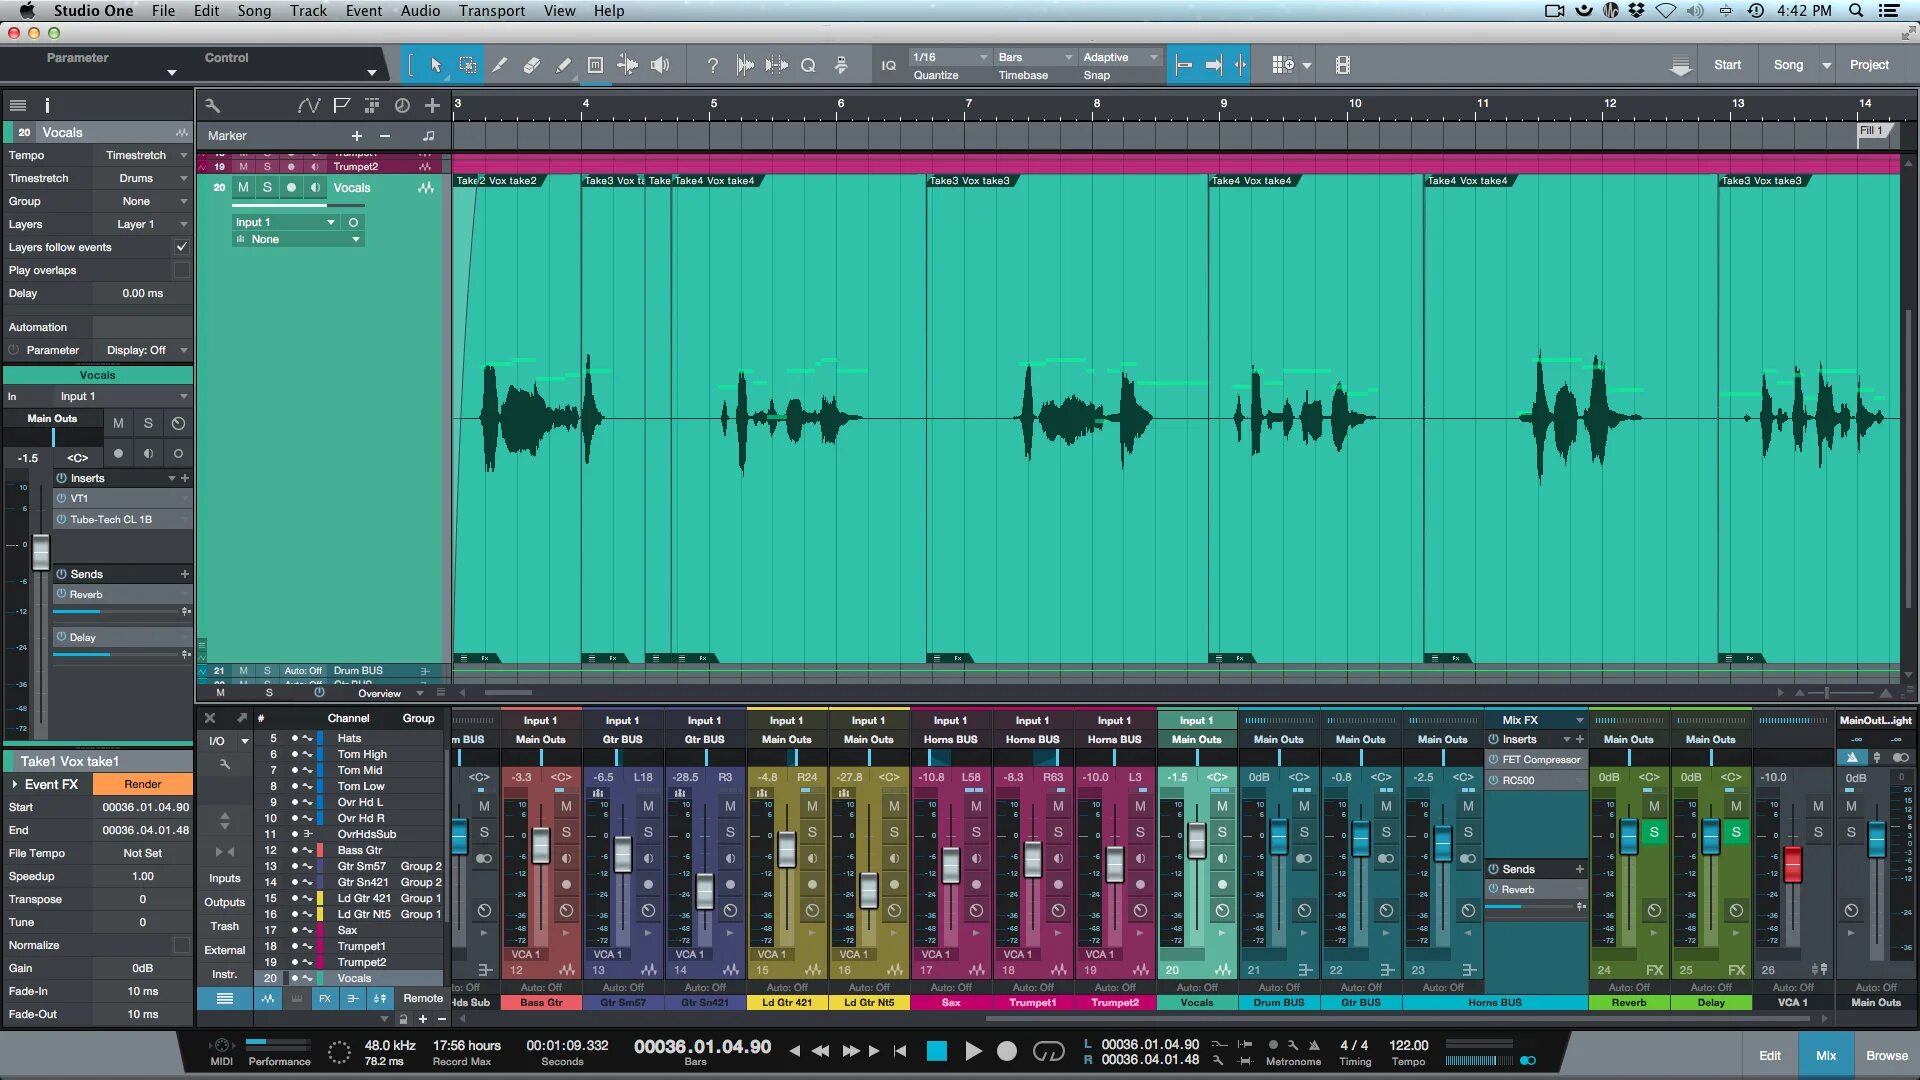Open the Track menu
The height and width of the screenshot is (1080, 1920).
308,11
